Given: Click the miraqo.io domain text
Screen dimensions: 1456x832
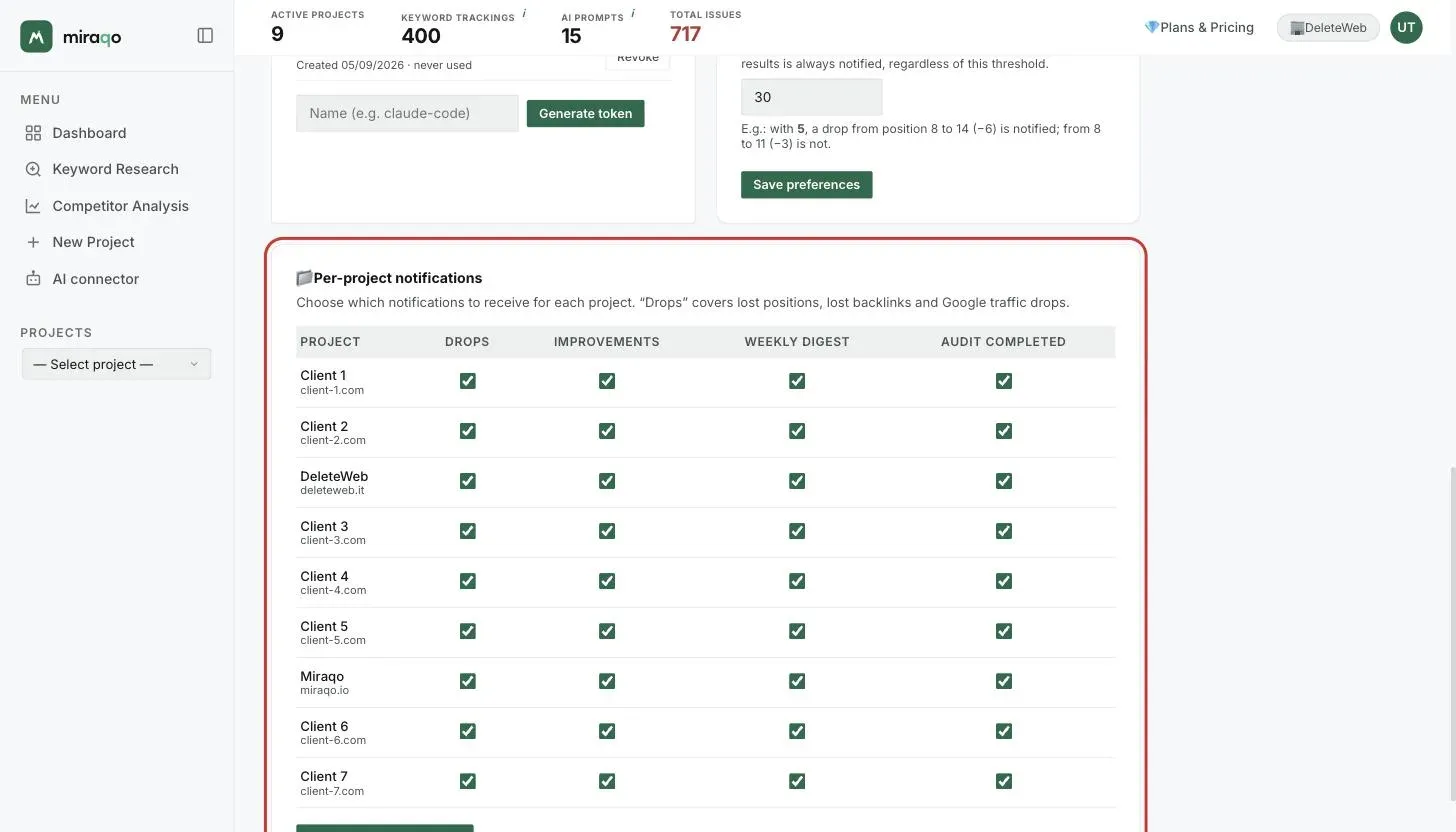Looking at the screenshot, I should click(324, 691).
